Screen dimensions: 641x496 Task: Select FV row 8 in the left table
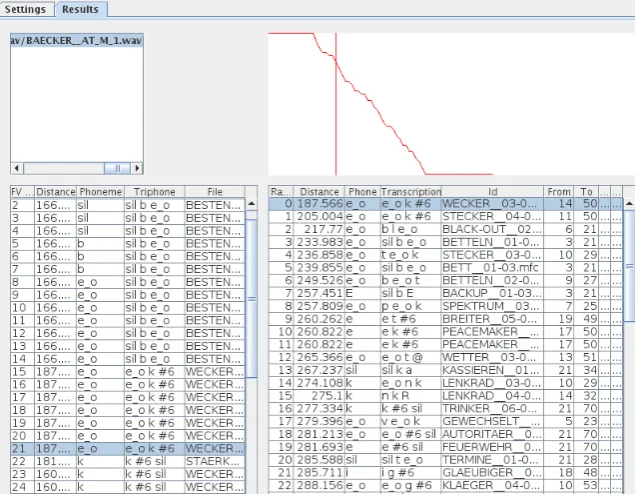[x=128, y=282]
